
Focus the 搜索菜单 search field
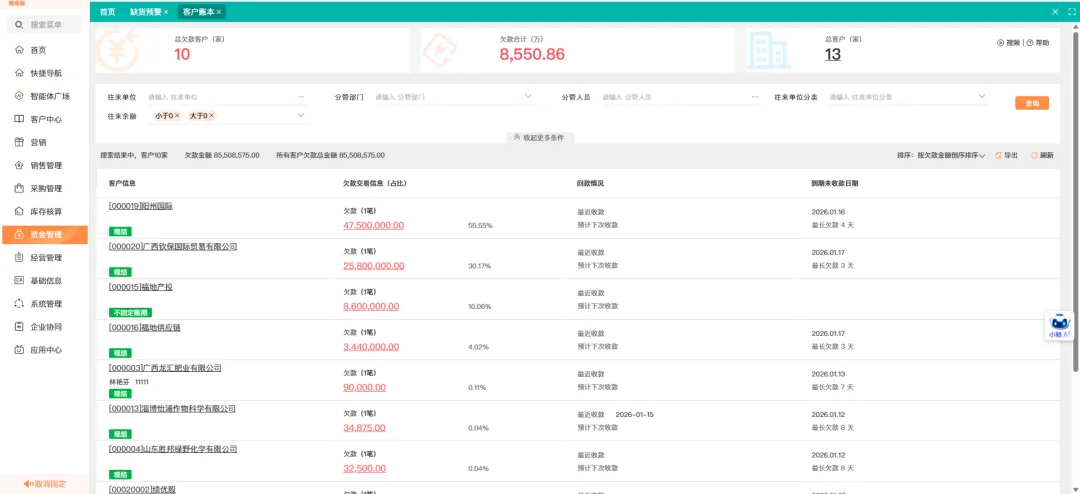click(x=45, y=25)
